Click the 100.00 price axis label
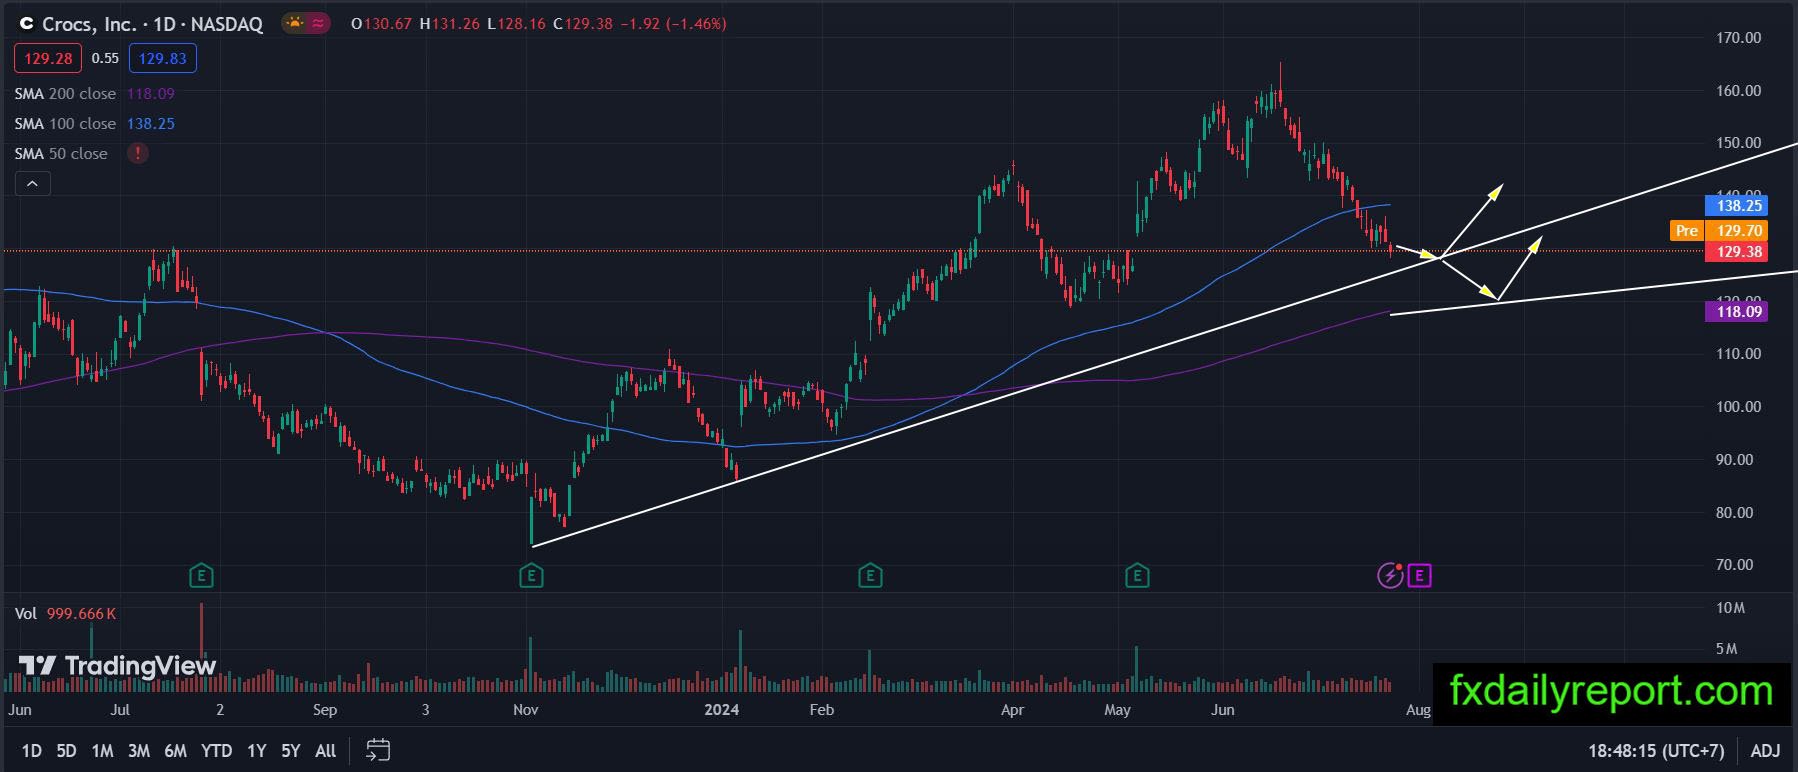The image size is (1798, 772). click(1738, 407)
